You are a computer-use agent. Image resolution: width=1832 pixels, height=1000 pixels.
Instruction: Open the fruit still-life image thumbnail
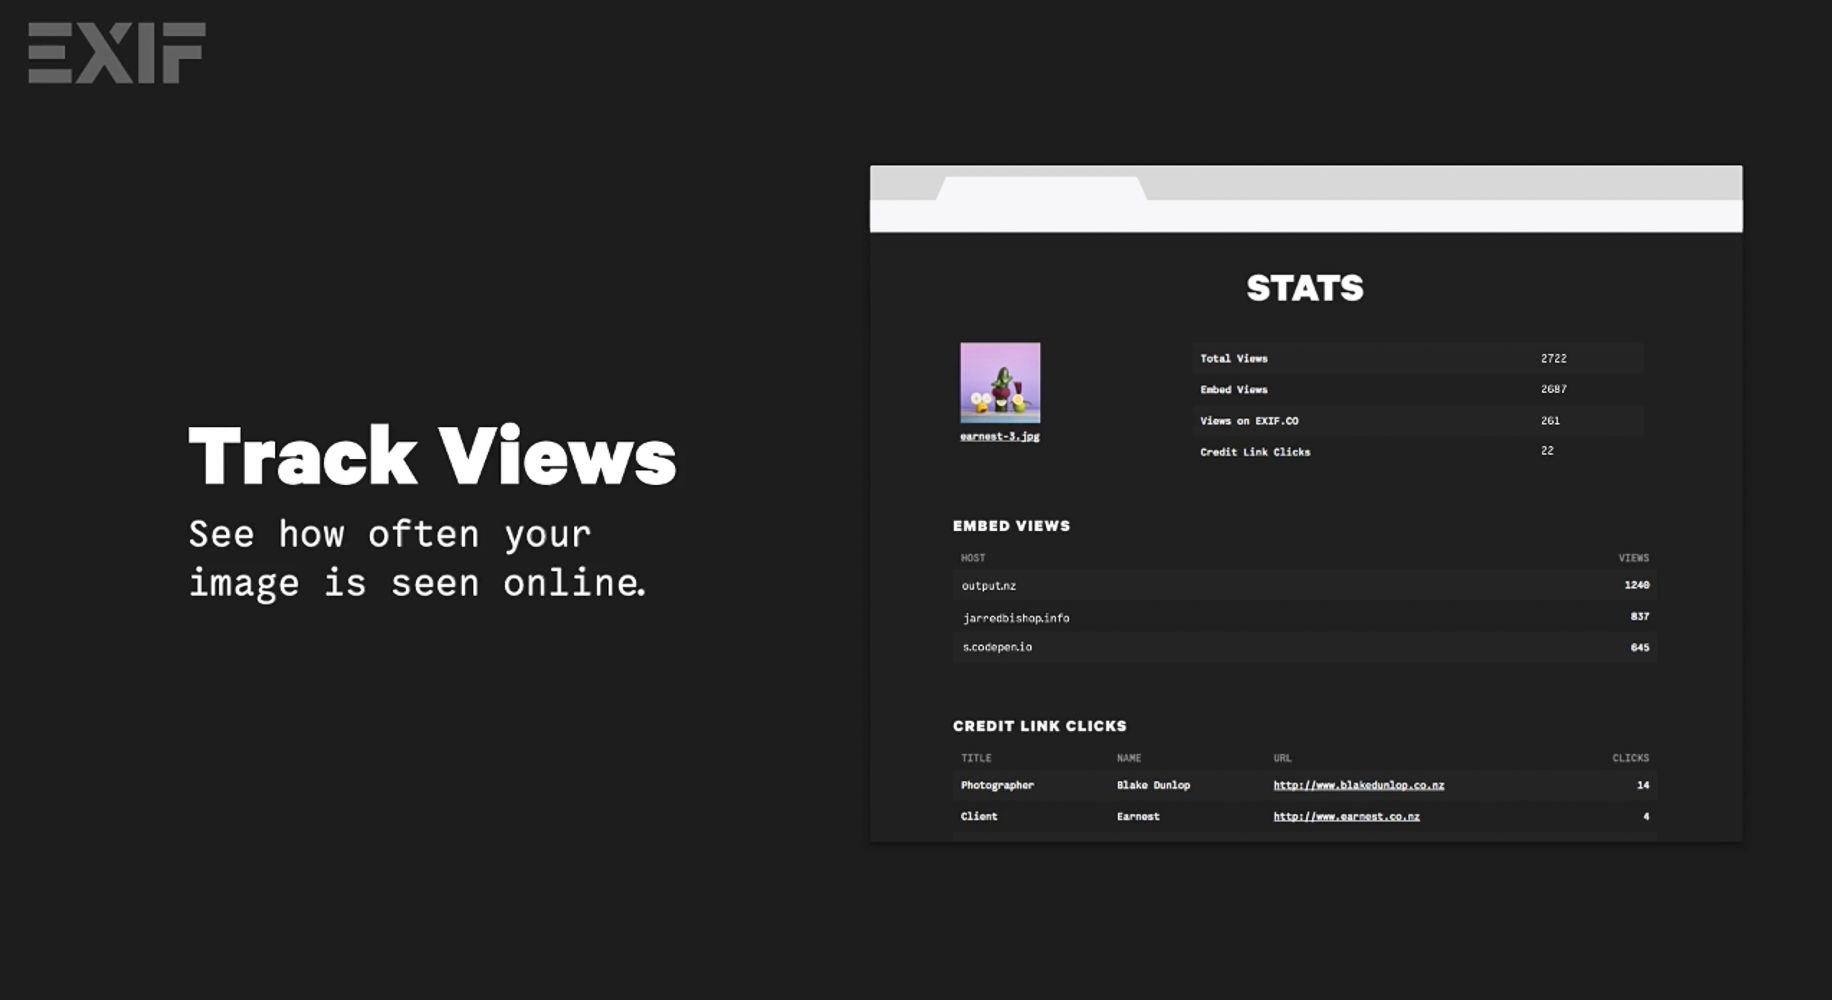pyautogui.click(x=1000, y=382)
